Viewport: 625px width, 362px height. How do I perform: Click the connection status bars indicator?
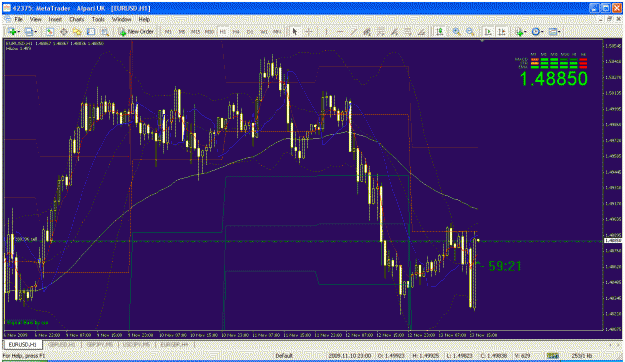552,356
